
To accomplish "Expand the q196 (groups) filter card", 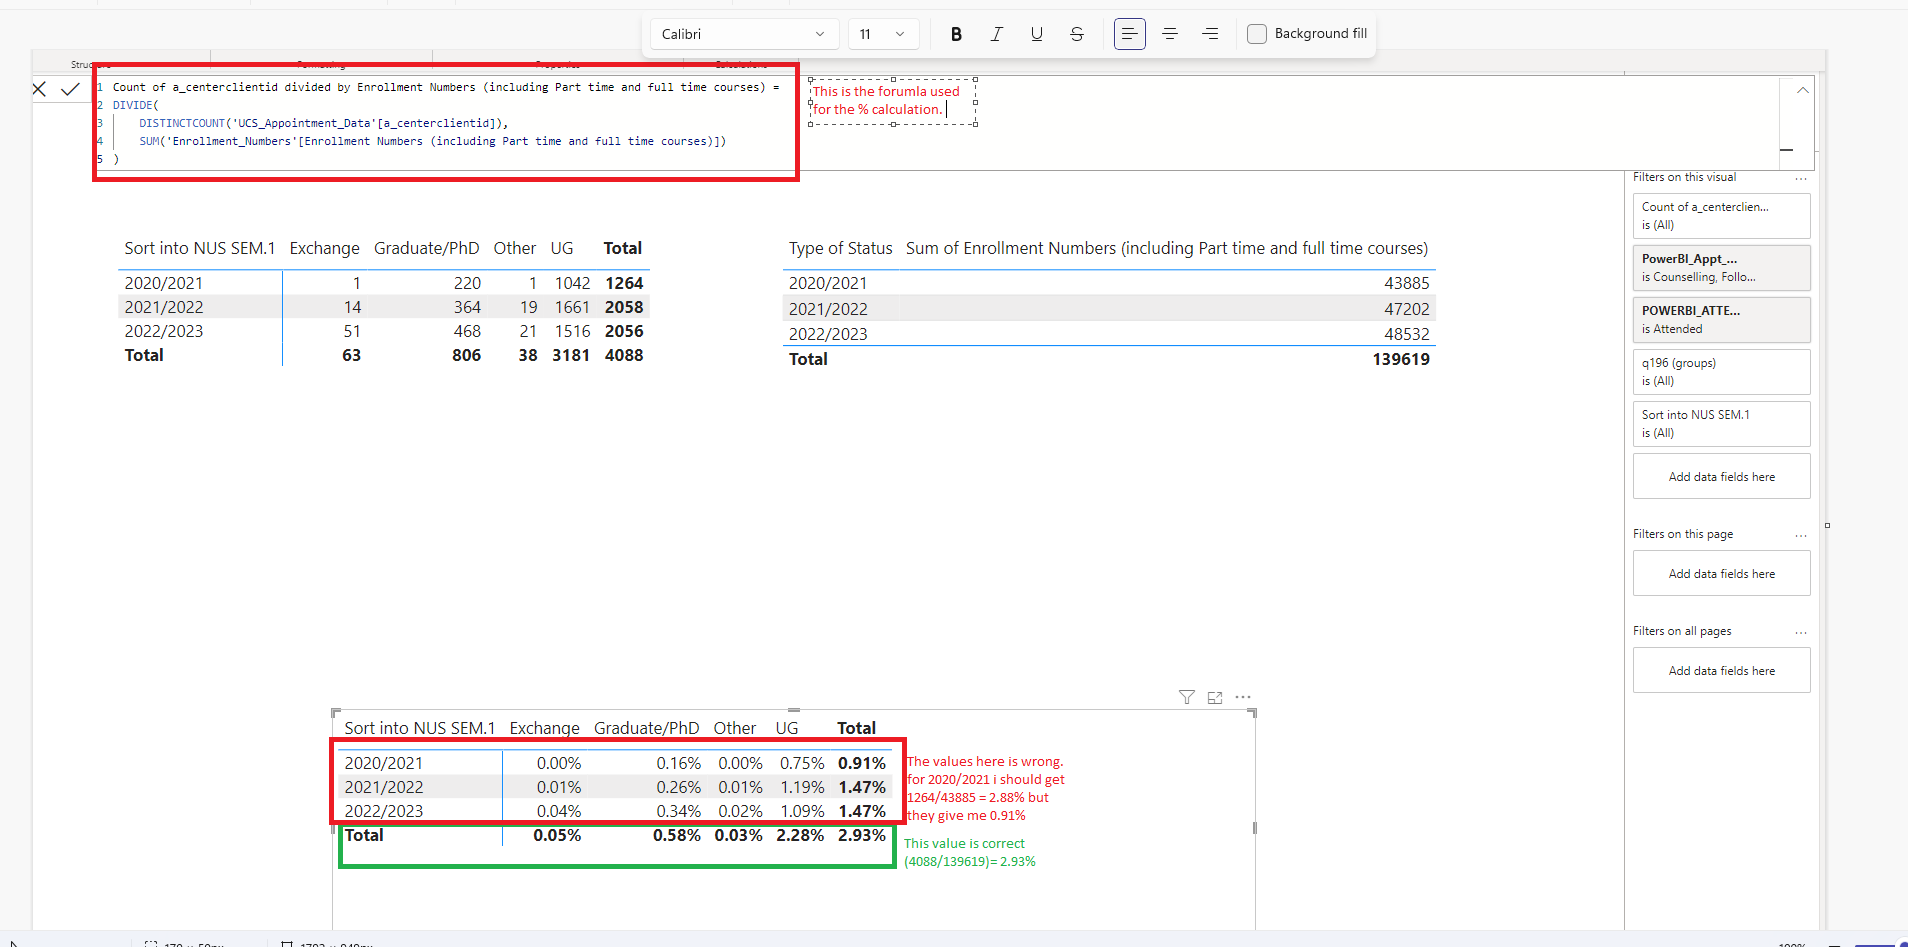I will pos(1721,372).
